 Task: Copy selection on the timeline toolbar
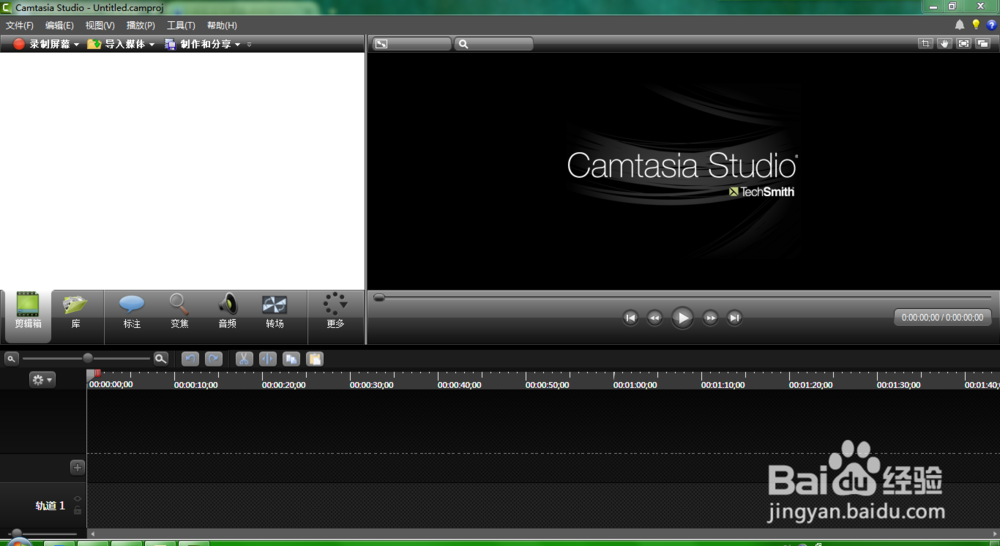click(x=291, y=359)
